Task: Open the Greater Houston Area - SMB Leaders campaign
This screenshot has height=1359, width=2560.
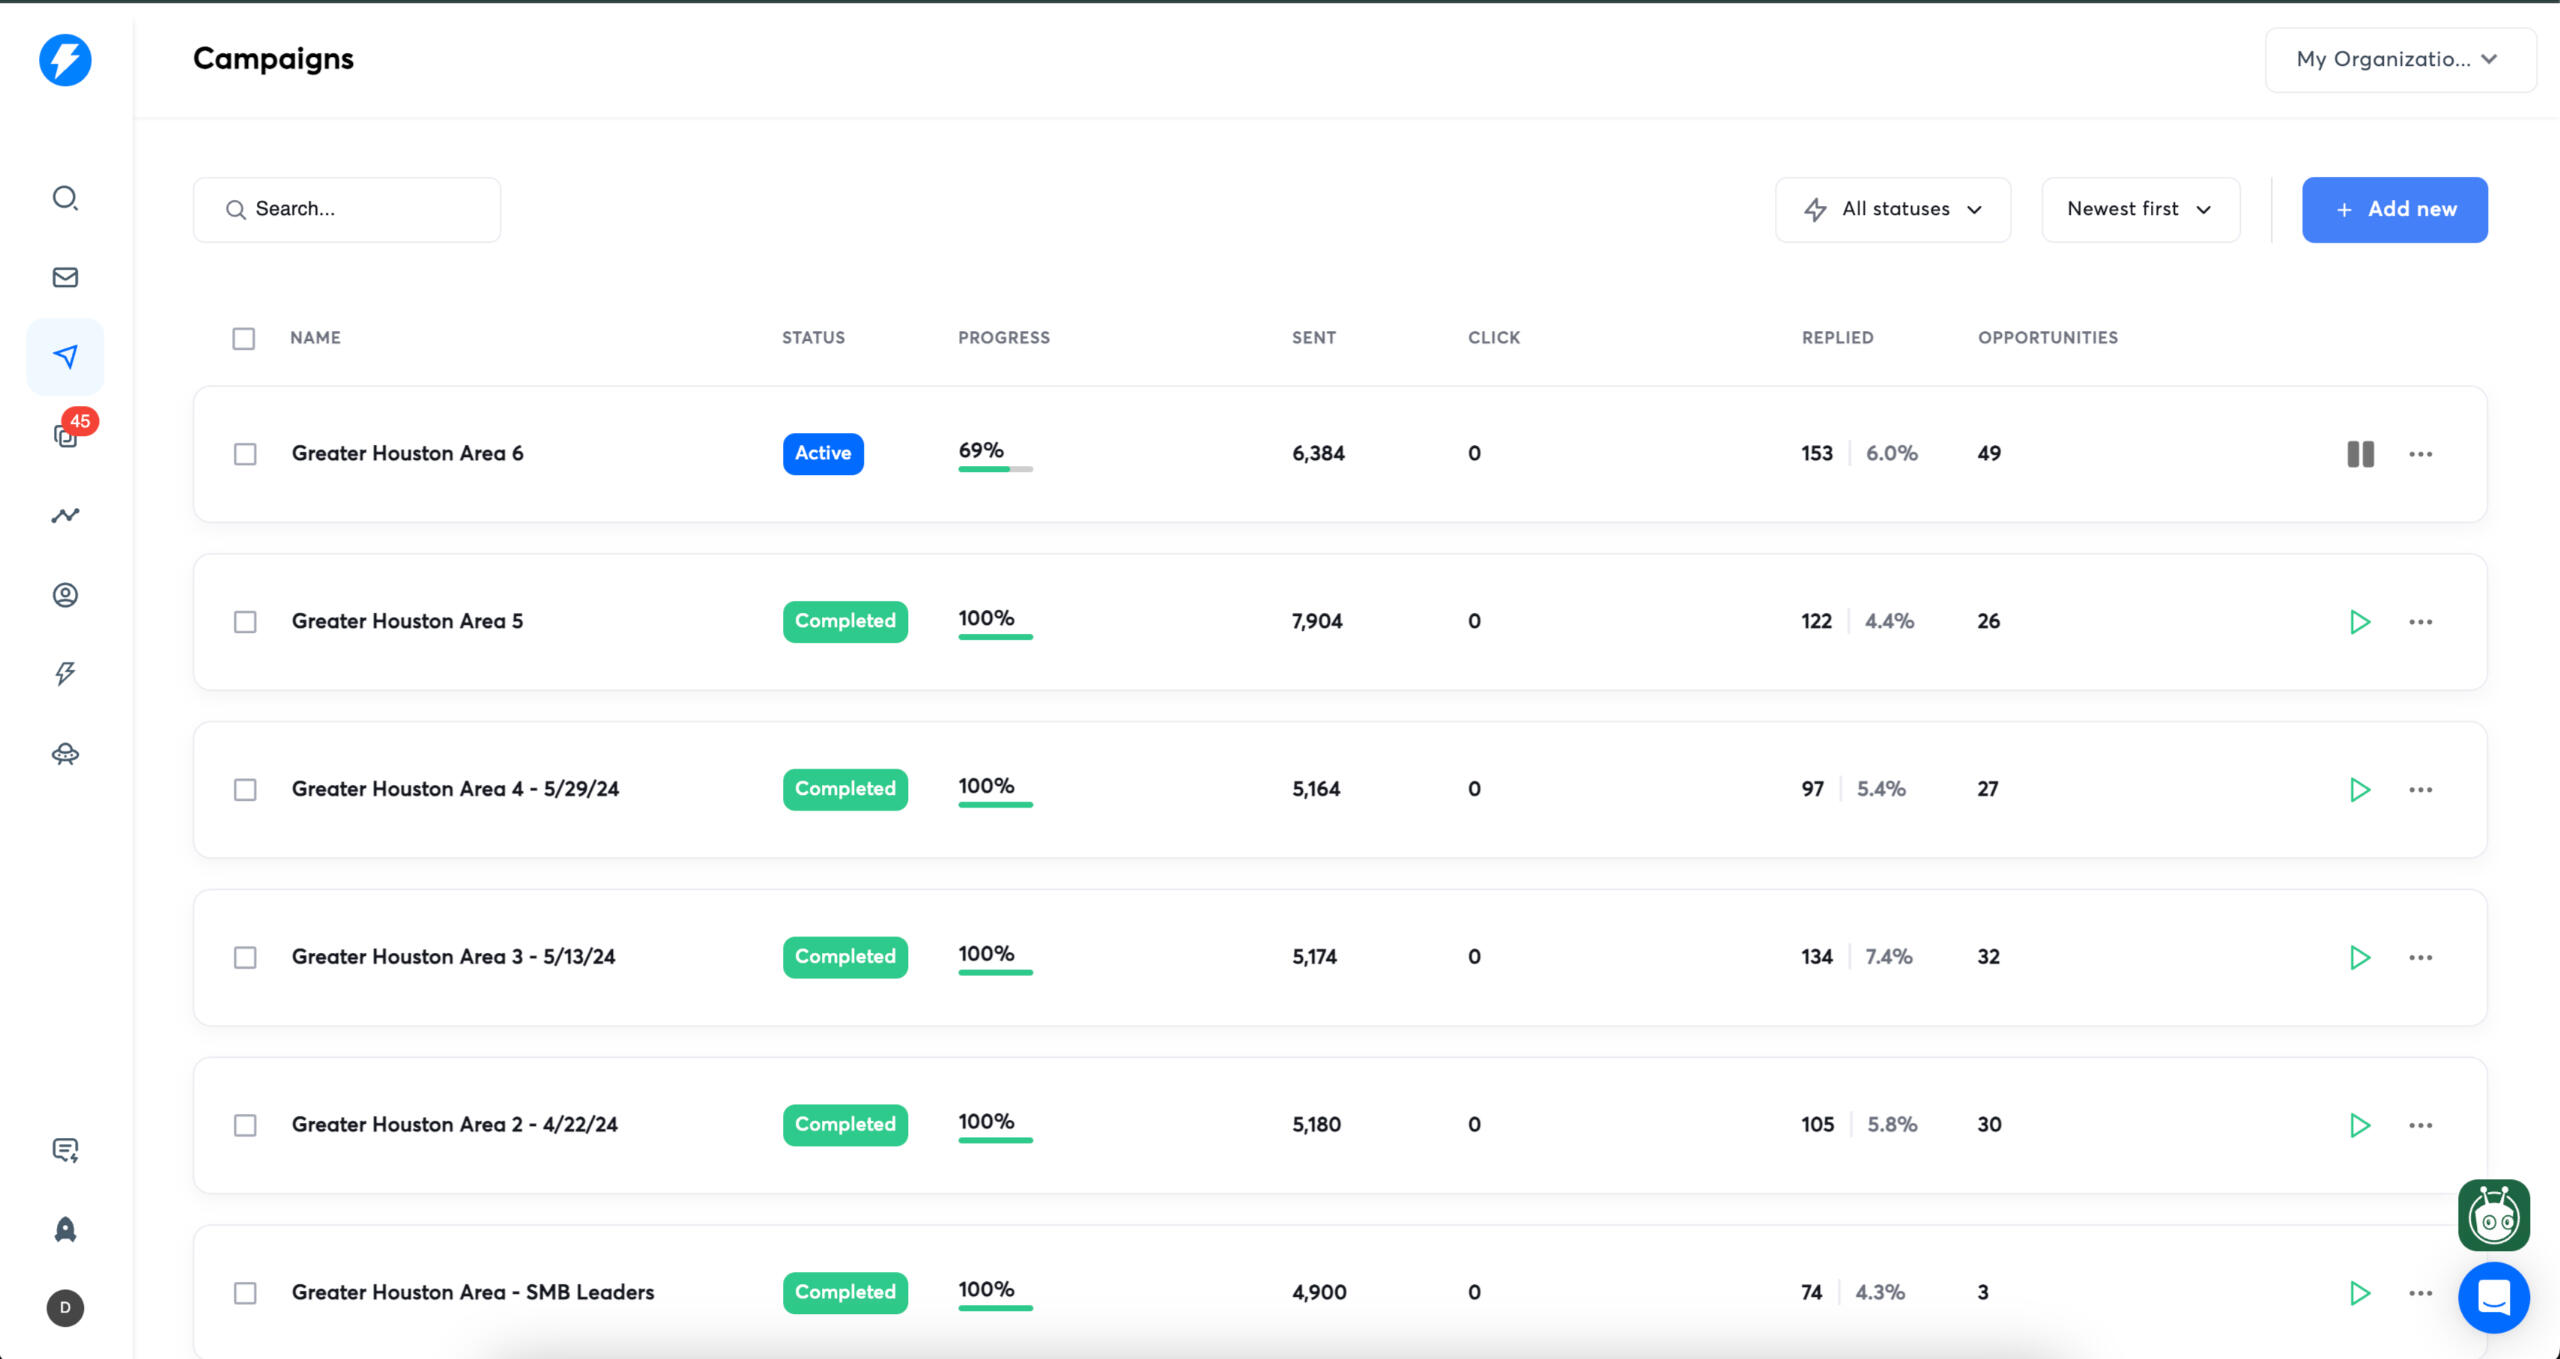Action: pos(472,1292)
